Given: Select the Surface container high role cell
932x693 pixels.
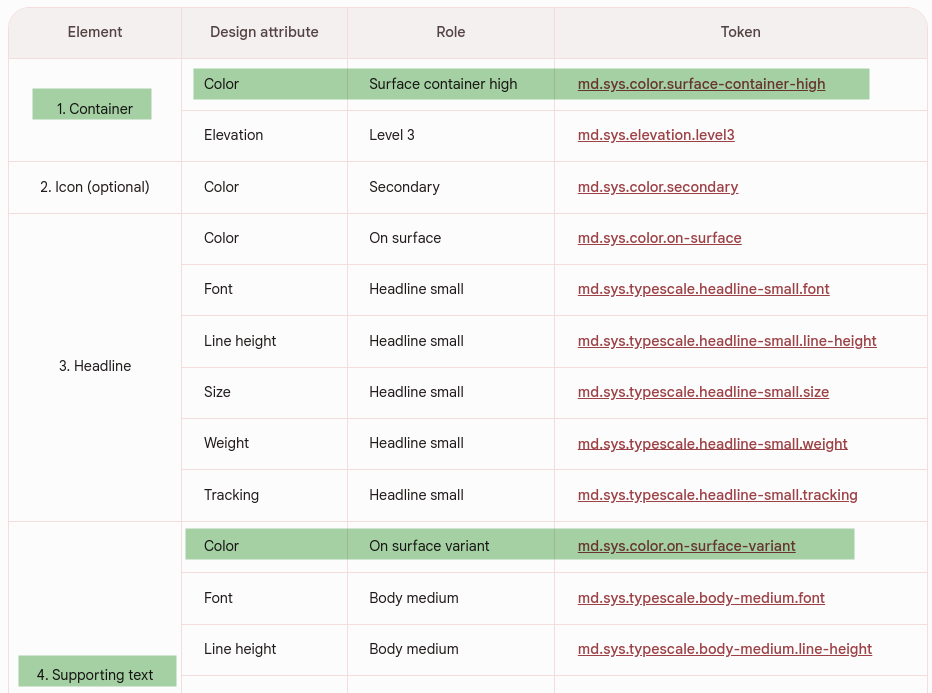Looking at the screenshot, I should click(x=442, y=84).
